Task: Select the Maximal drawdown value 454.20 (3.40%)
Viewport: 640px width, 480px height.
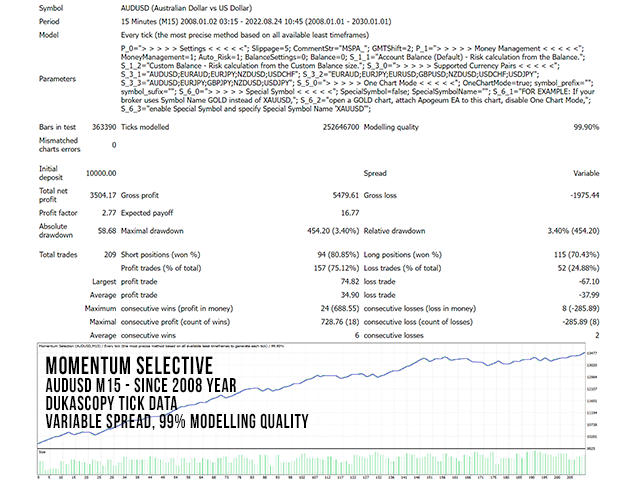Action: click(333, 231)
